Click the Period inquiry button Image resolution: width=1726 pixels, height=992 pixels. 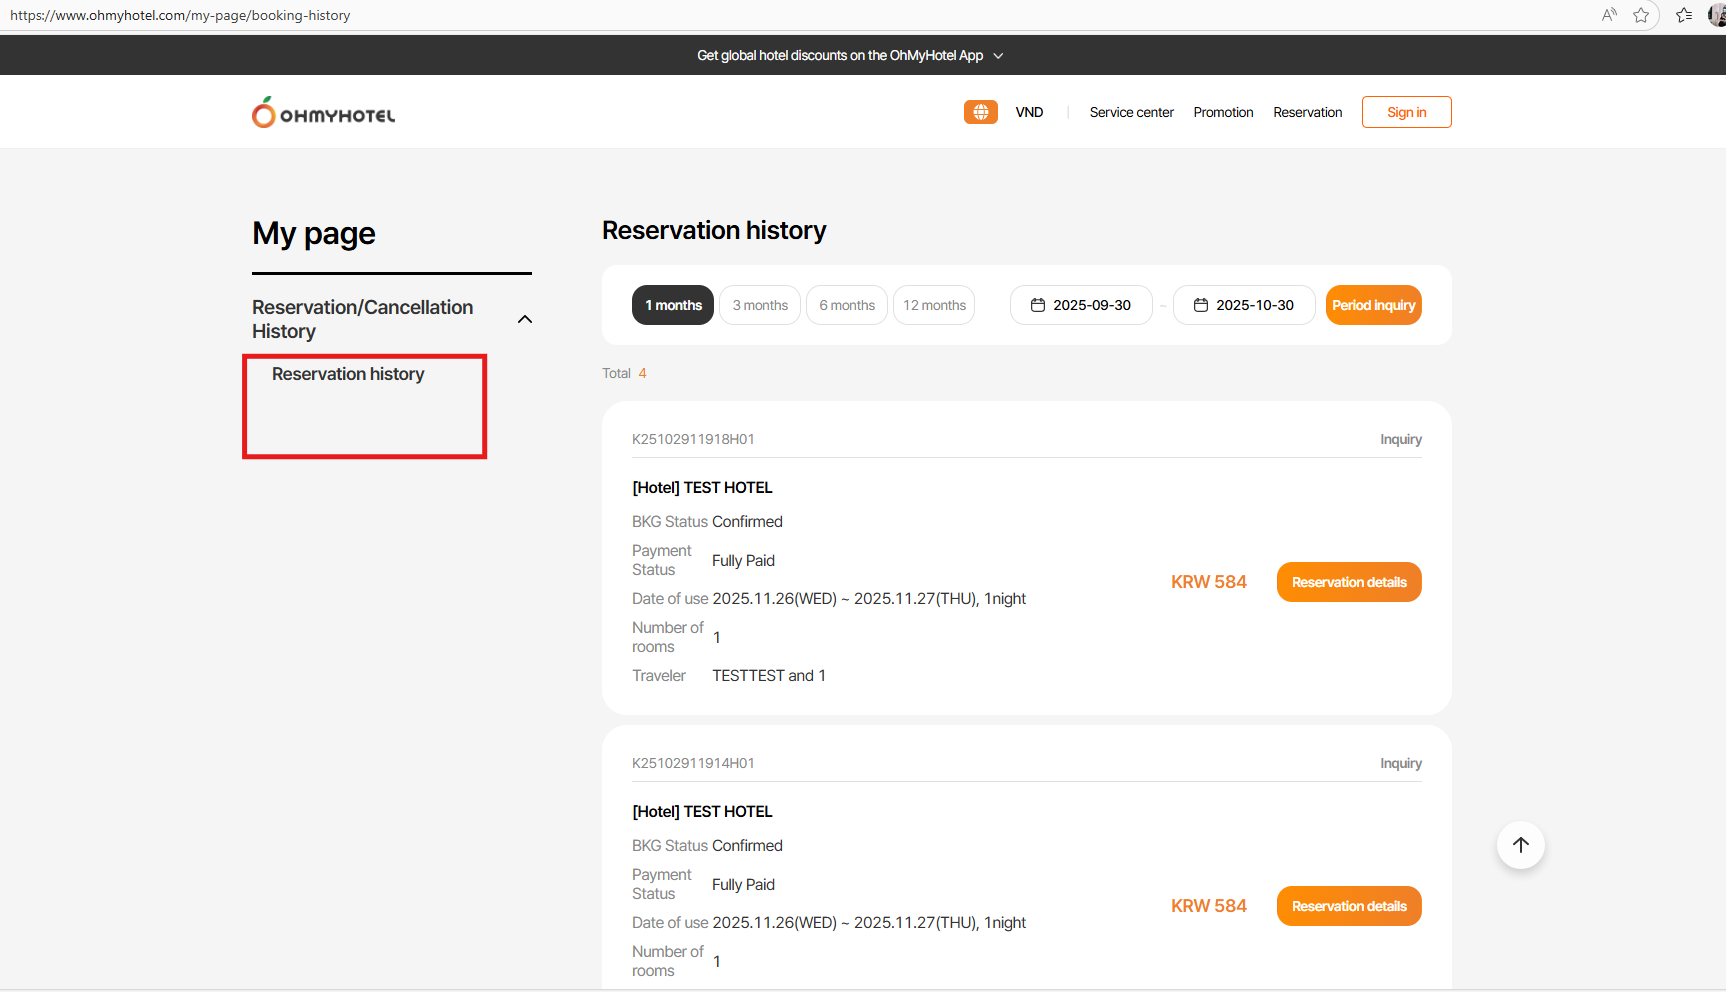click(1373, 305)
